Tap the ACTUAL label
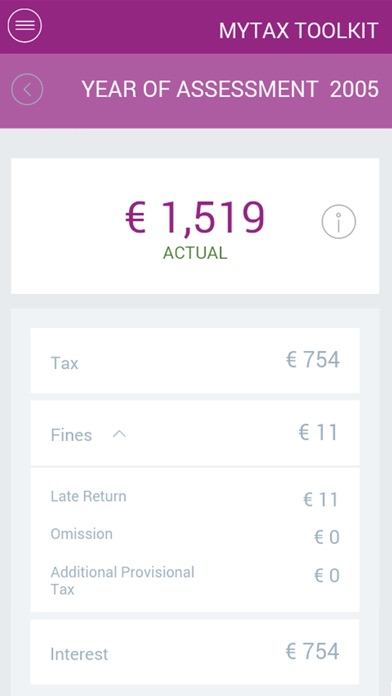 coord(195,253)
